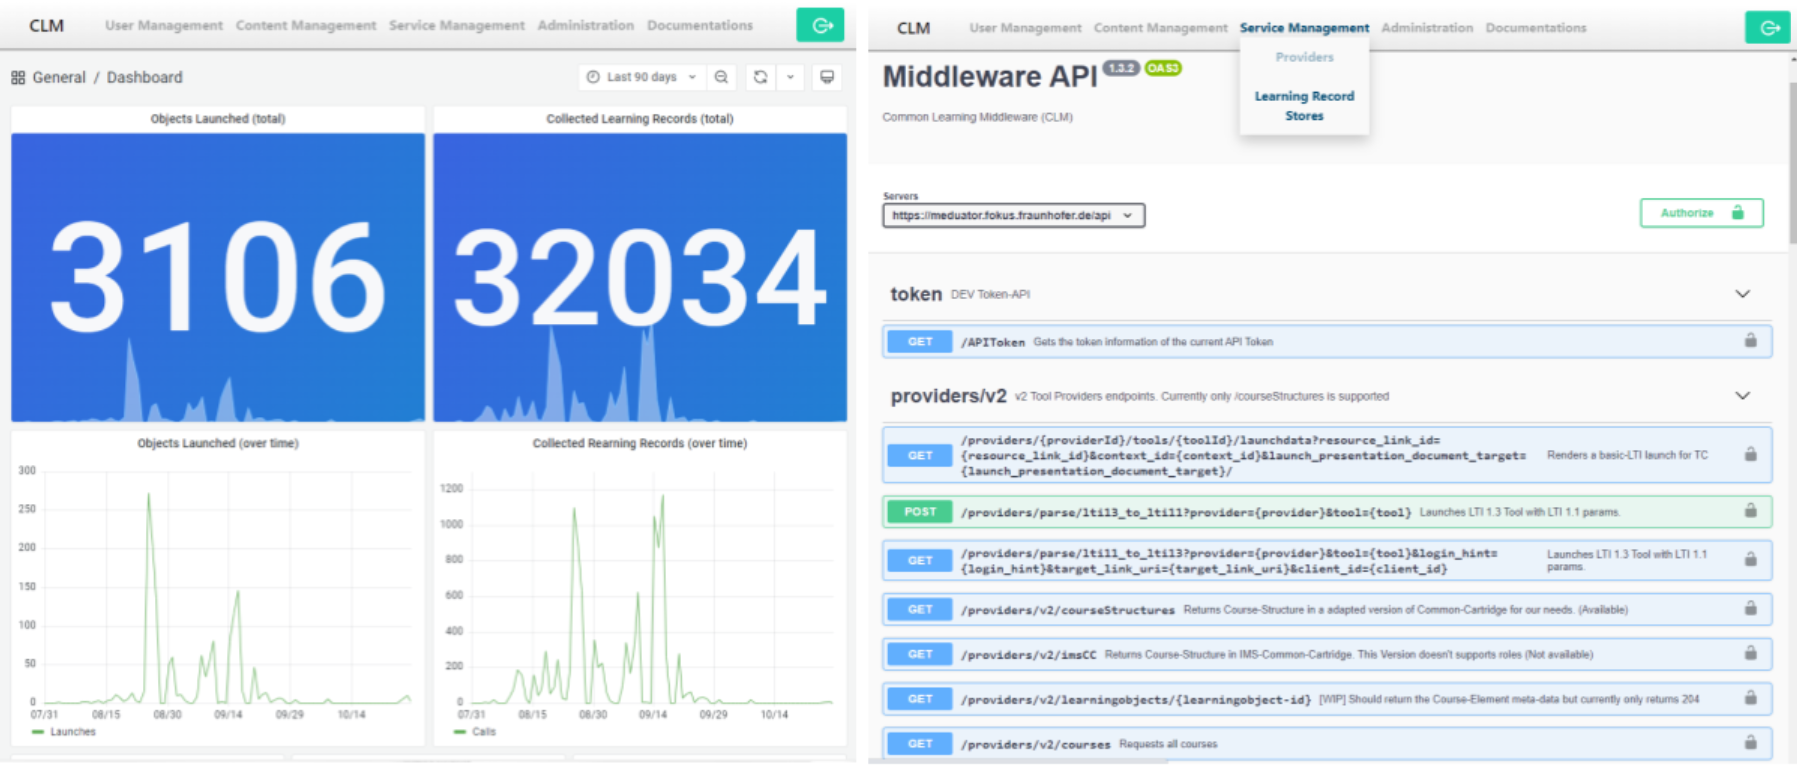
Task: Open the servers URL dropdown
Action: [x=1013, y=215]
